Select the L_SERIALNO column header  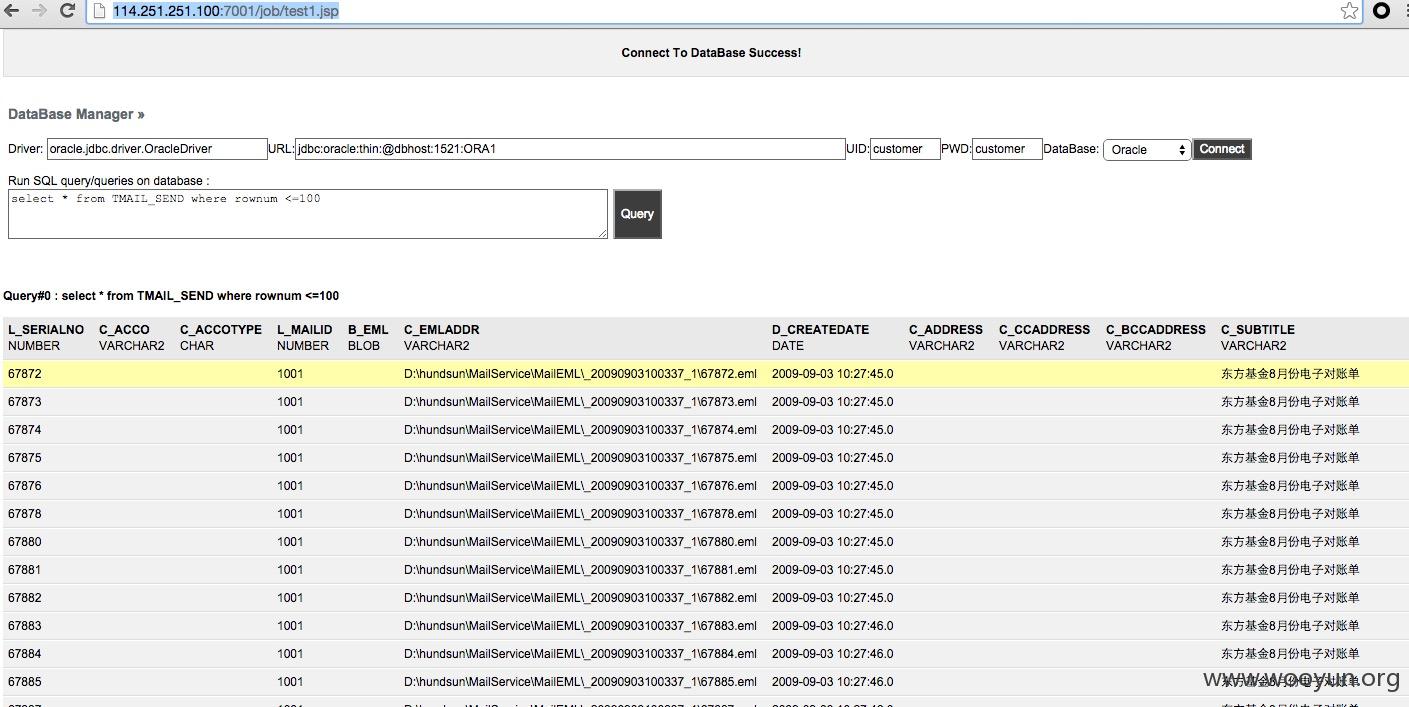point(46,330)
